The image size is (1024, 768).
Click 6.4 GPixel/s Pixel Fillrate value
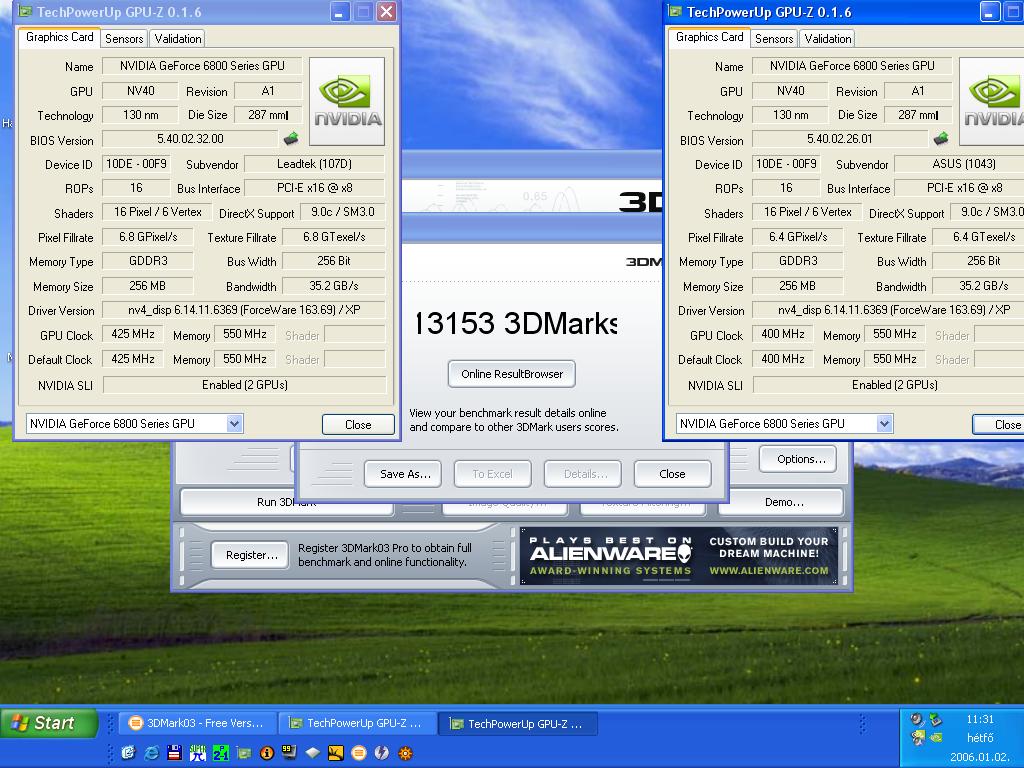point(798,237)
